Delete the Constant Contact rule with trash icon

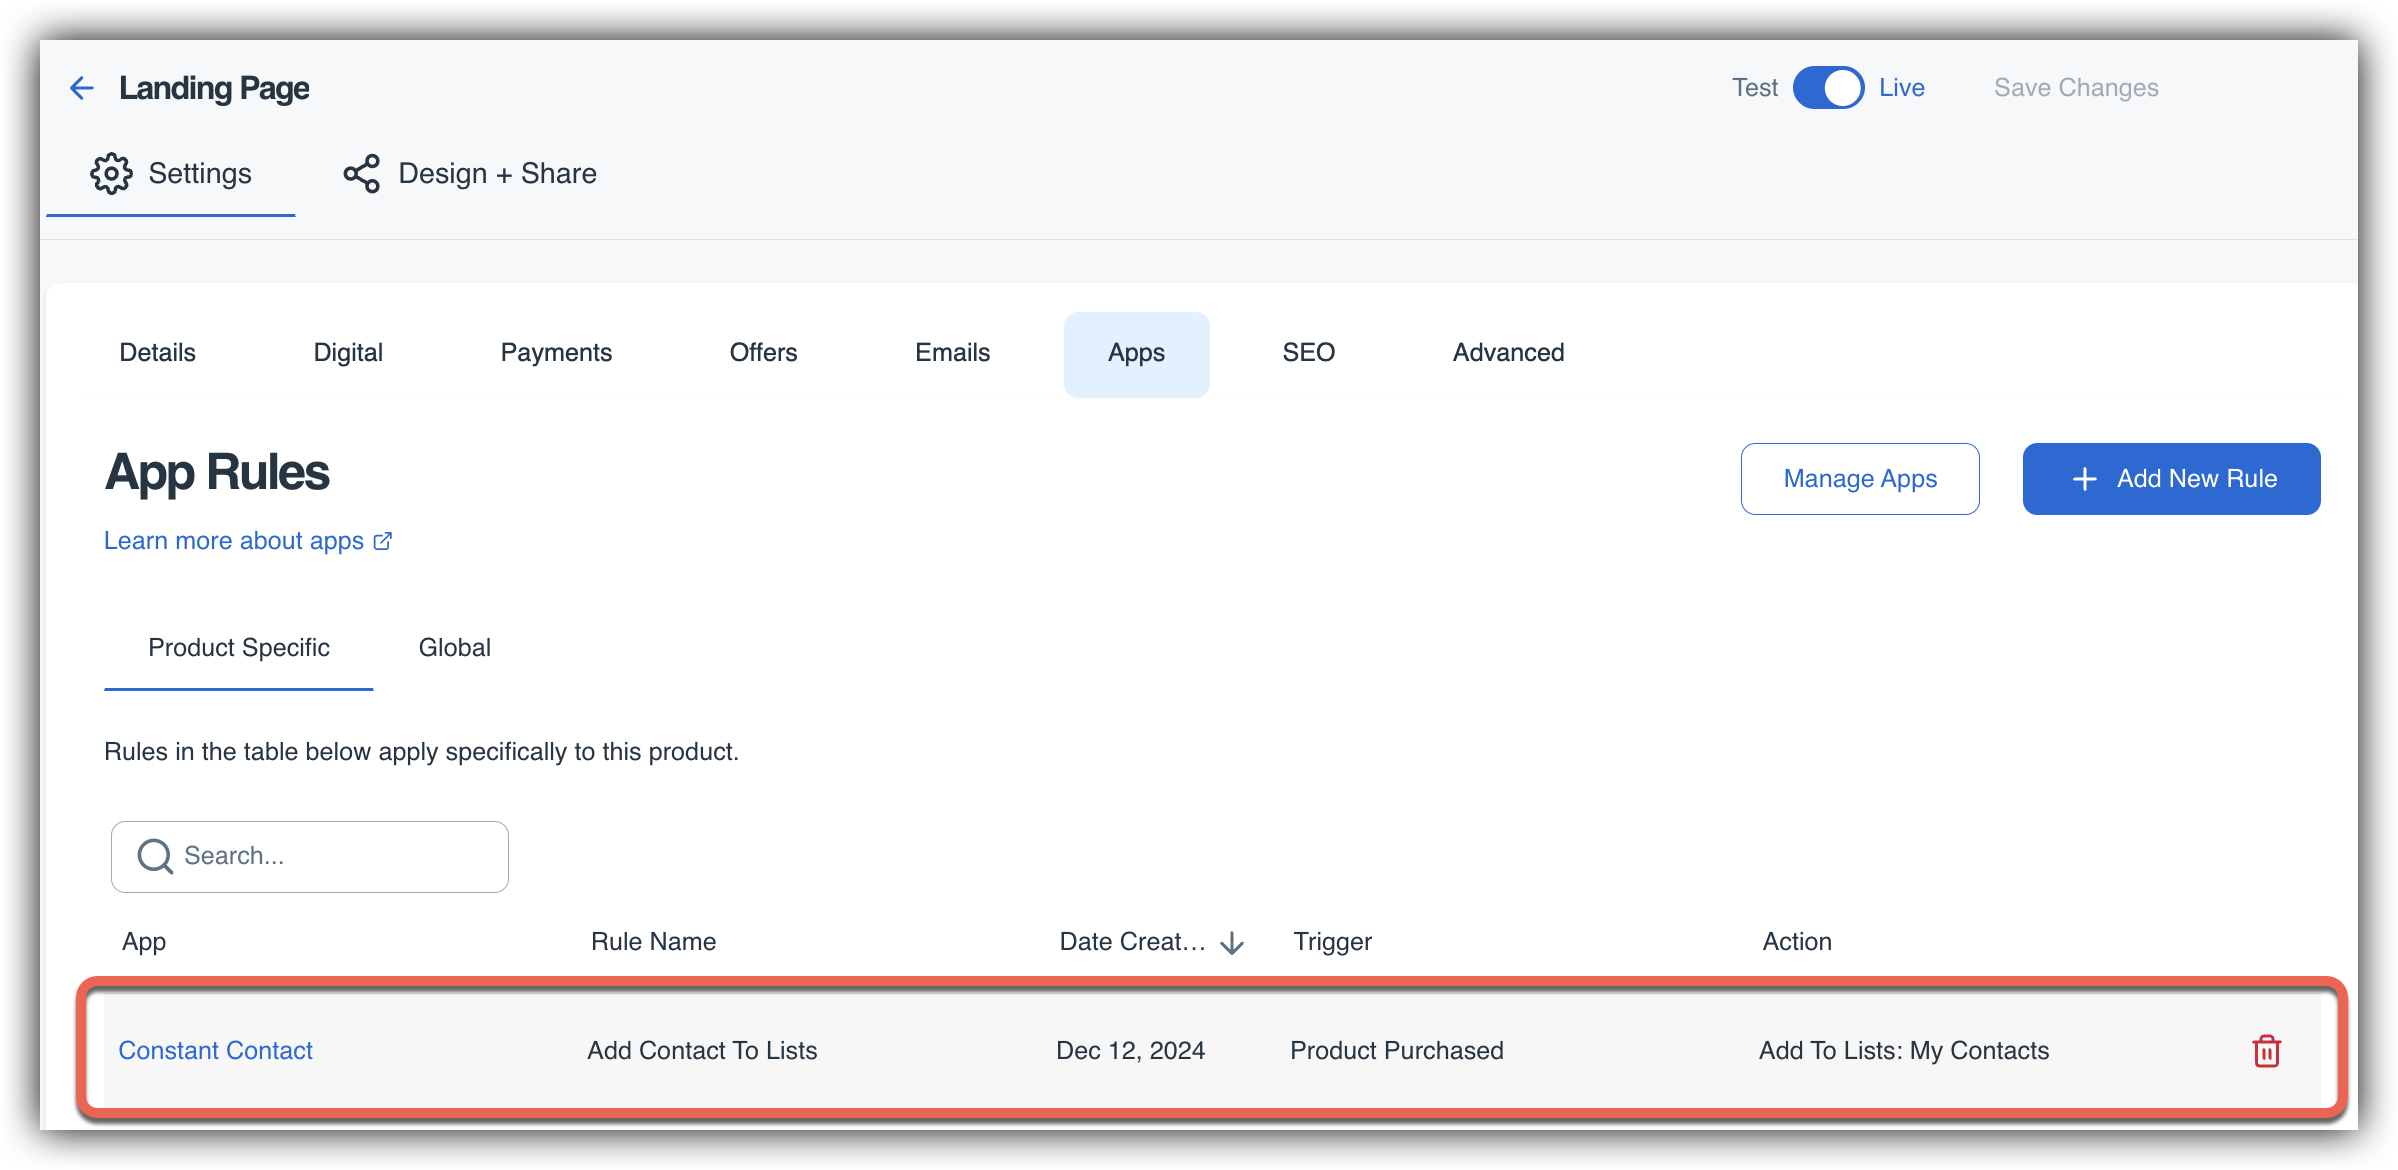coord(2266,1051)
